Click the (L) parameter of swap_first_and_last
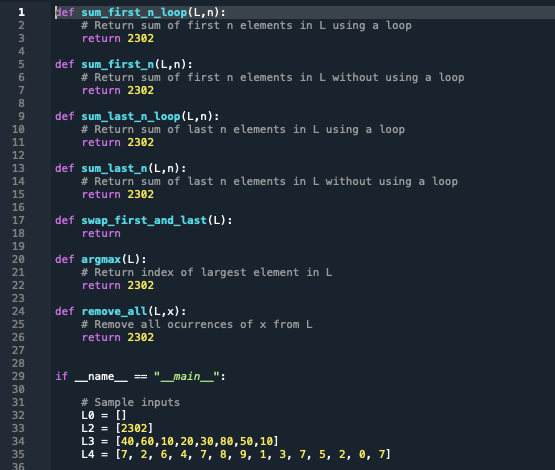The height and width of the screenshot is (470, 555). (x=217, y=220)
